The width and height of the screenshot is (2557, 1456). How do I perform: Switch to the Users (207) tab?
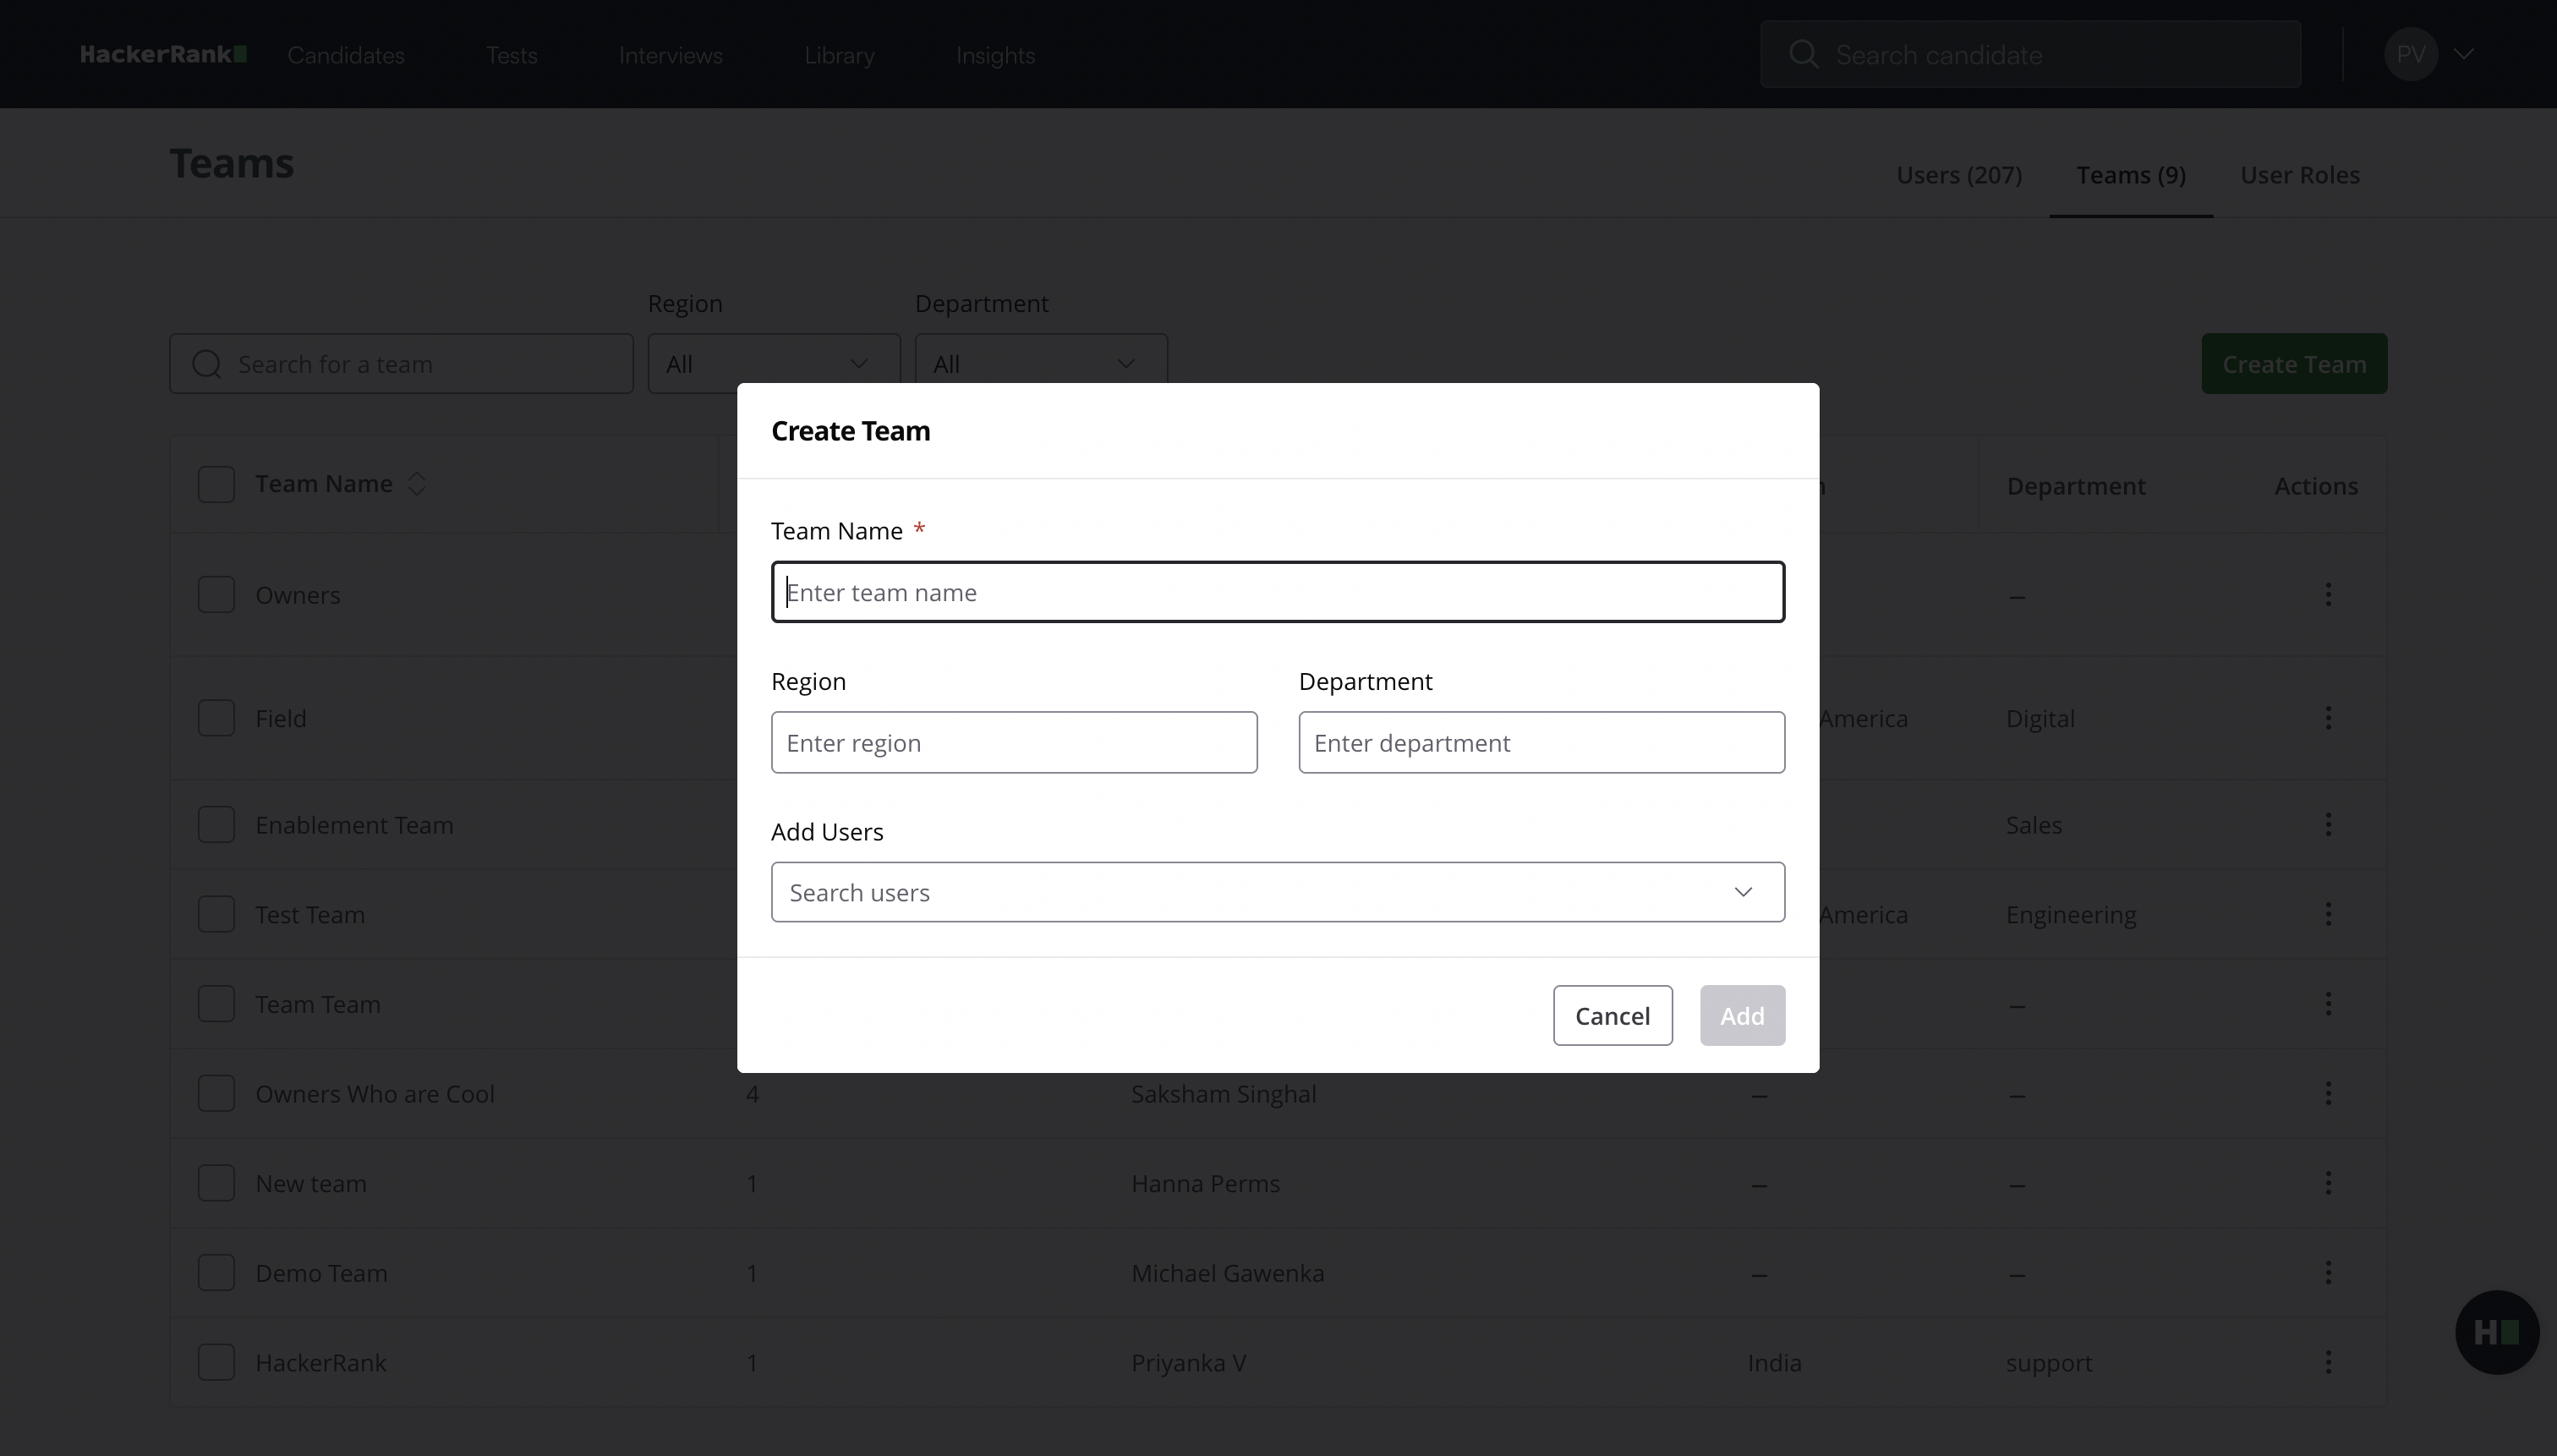[x=1958, y=175]
